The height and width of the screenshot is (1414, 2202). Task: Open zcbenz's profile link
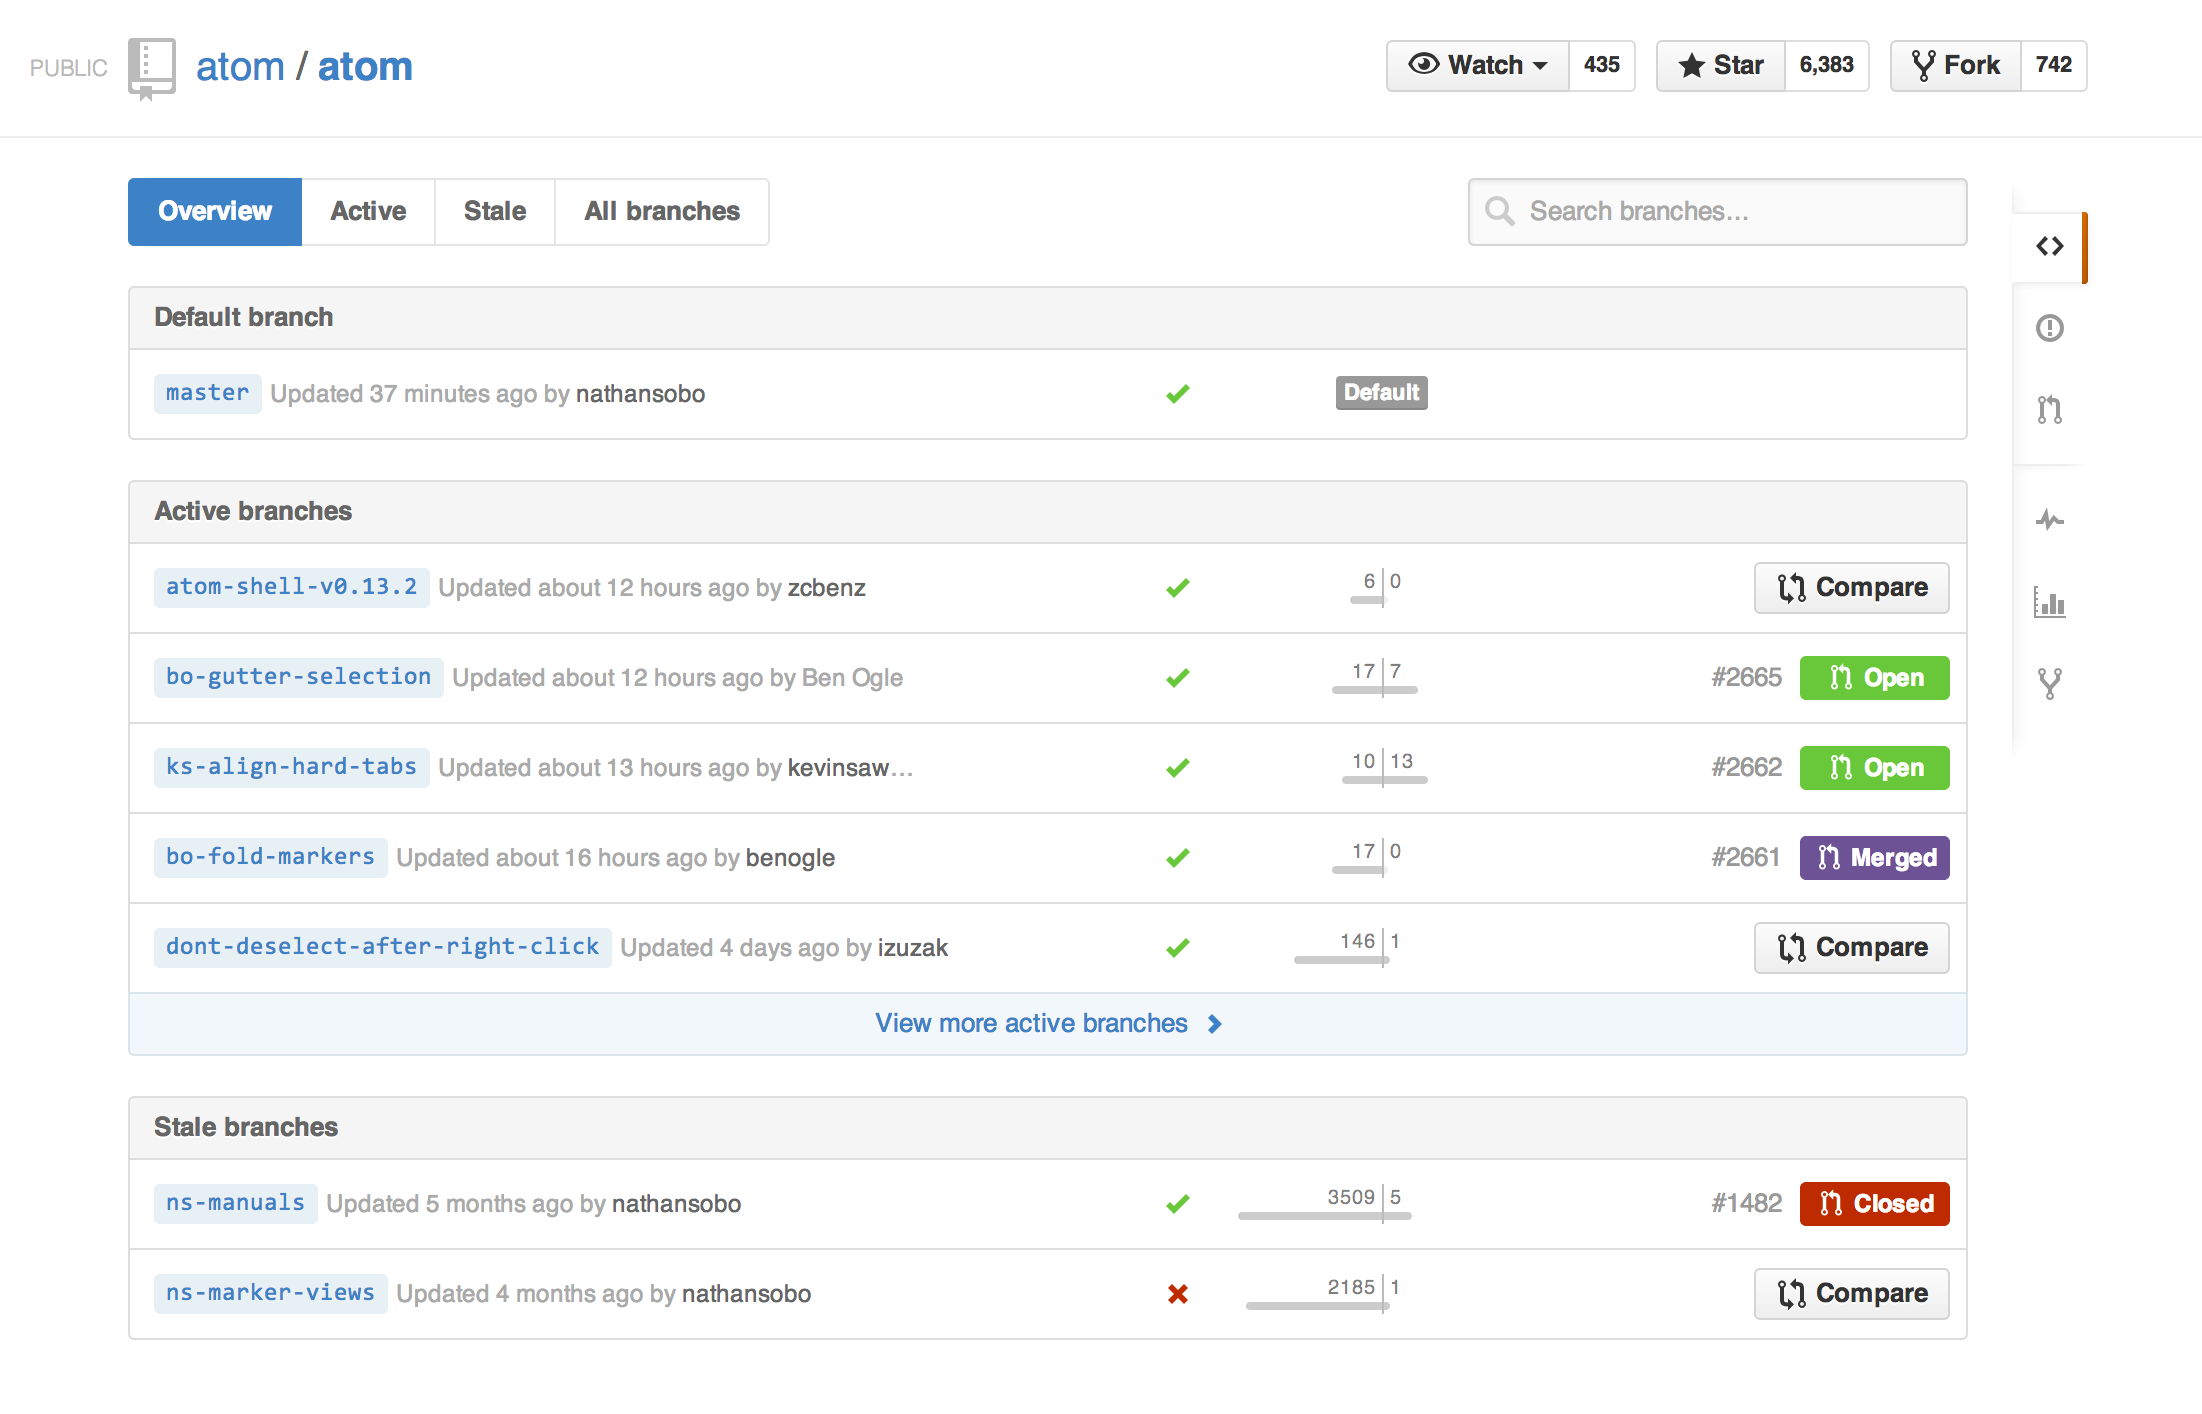pyautogui.click(x=826, y=588)
